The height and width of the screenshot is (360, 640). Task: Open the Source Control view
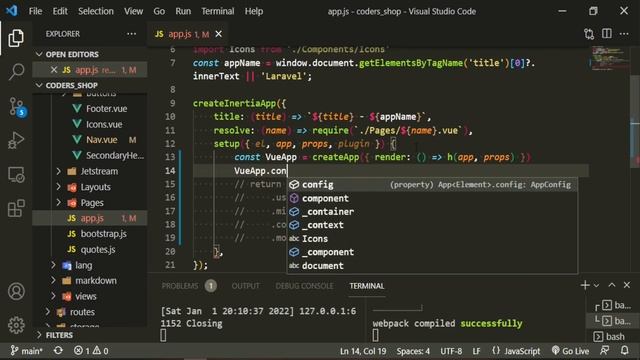coord(17,107)
